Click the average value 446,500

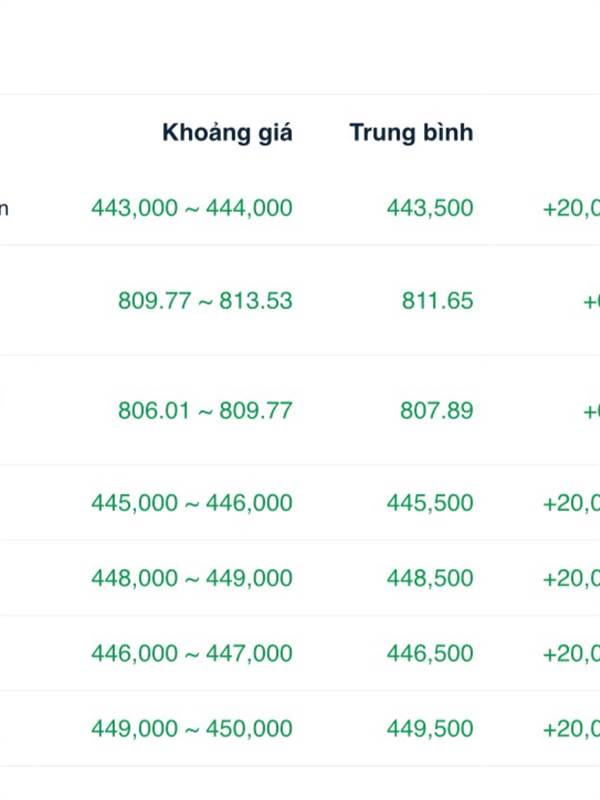point(430,654)
